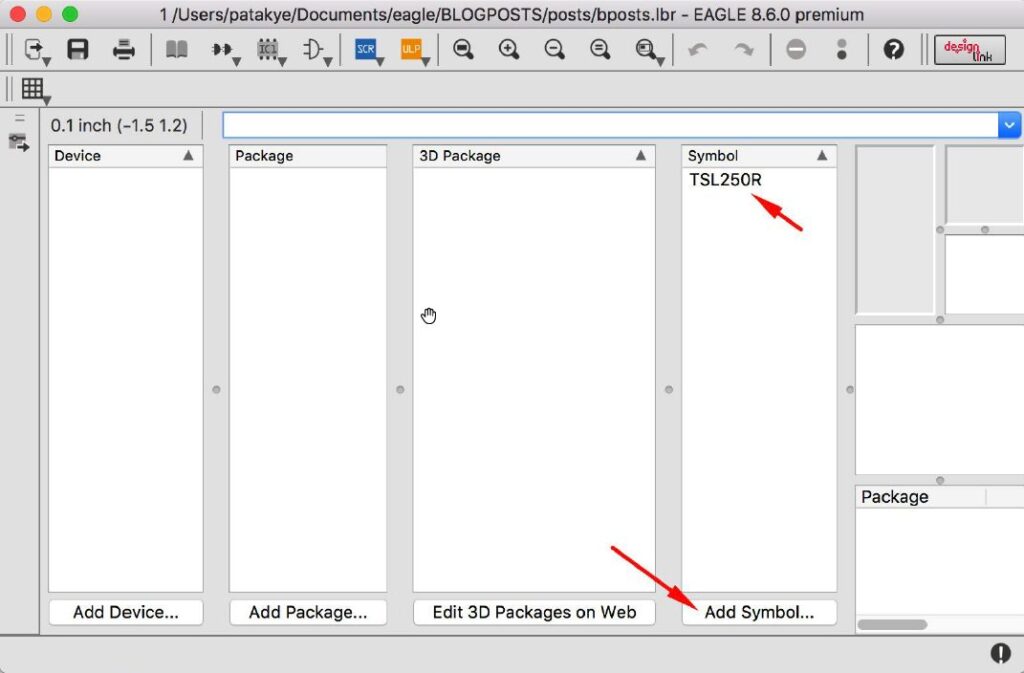
Task: Sort by Package column header
Action: pos(308,155)
